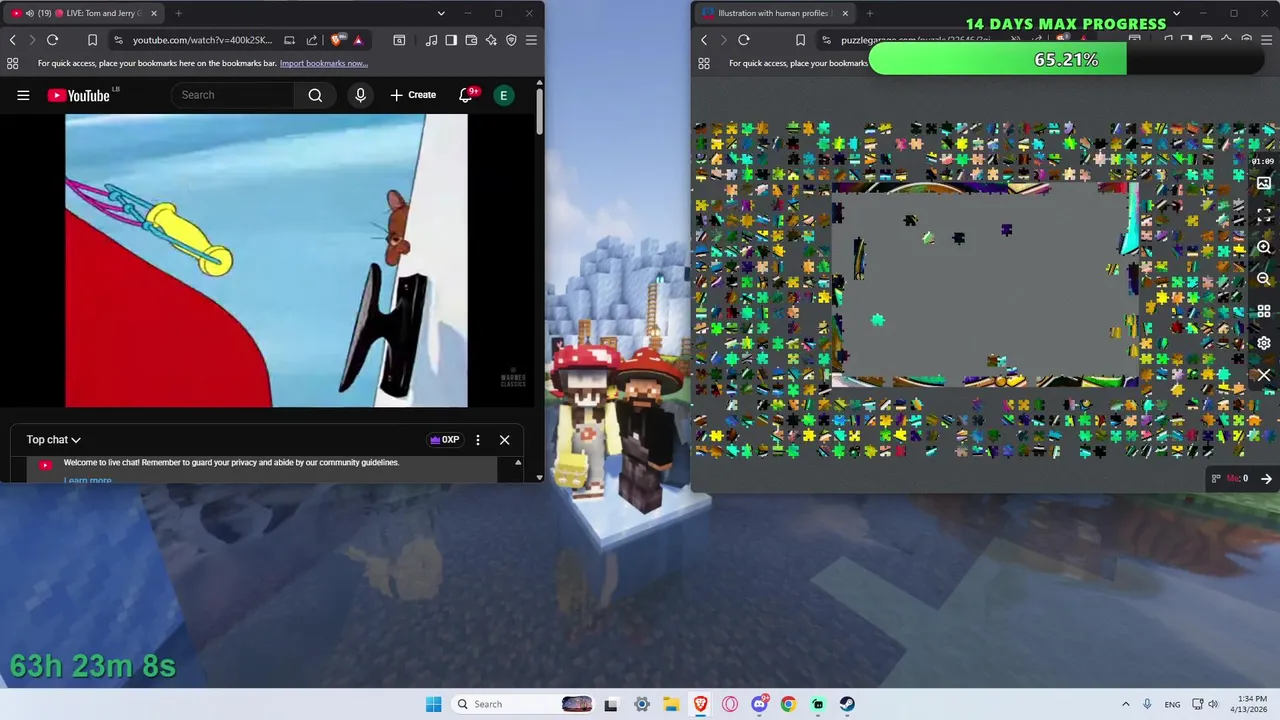Viewport: 1280px width, 720px height.
Task: Open the Windows Start menu
Action: [x=433, y=704]
